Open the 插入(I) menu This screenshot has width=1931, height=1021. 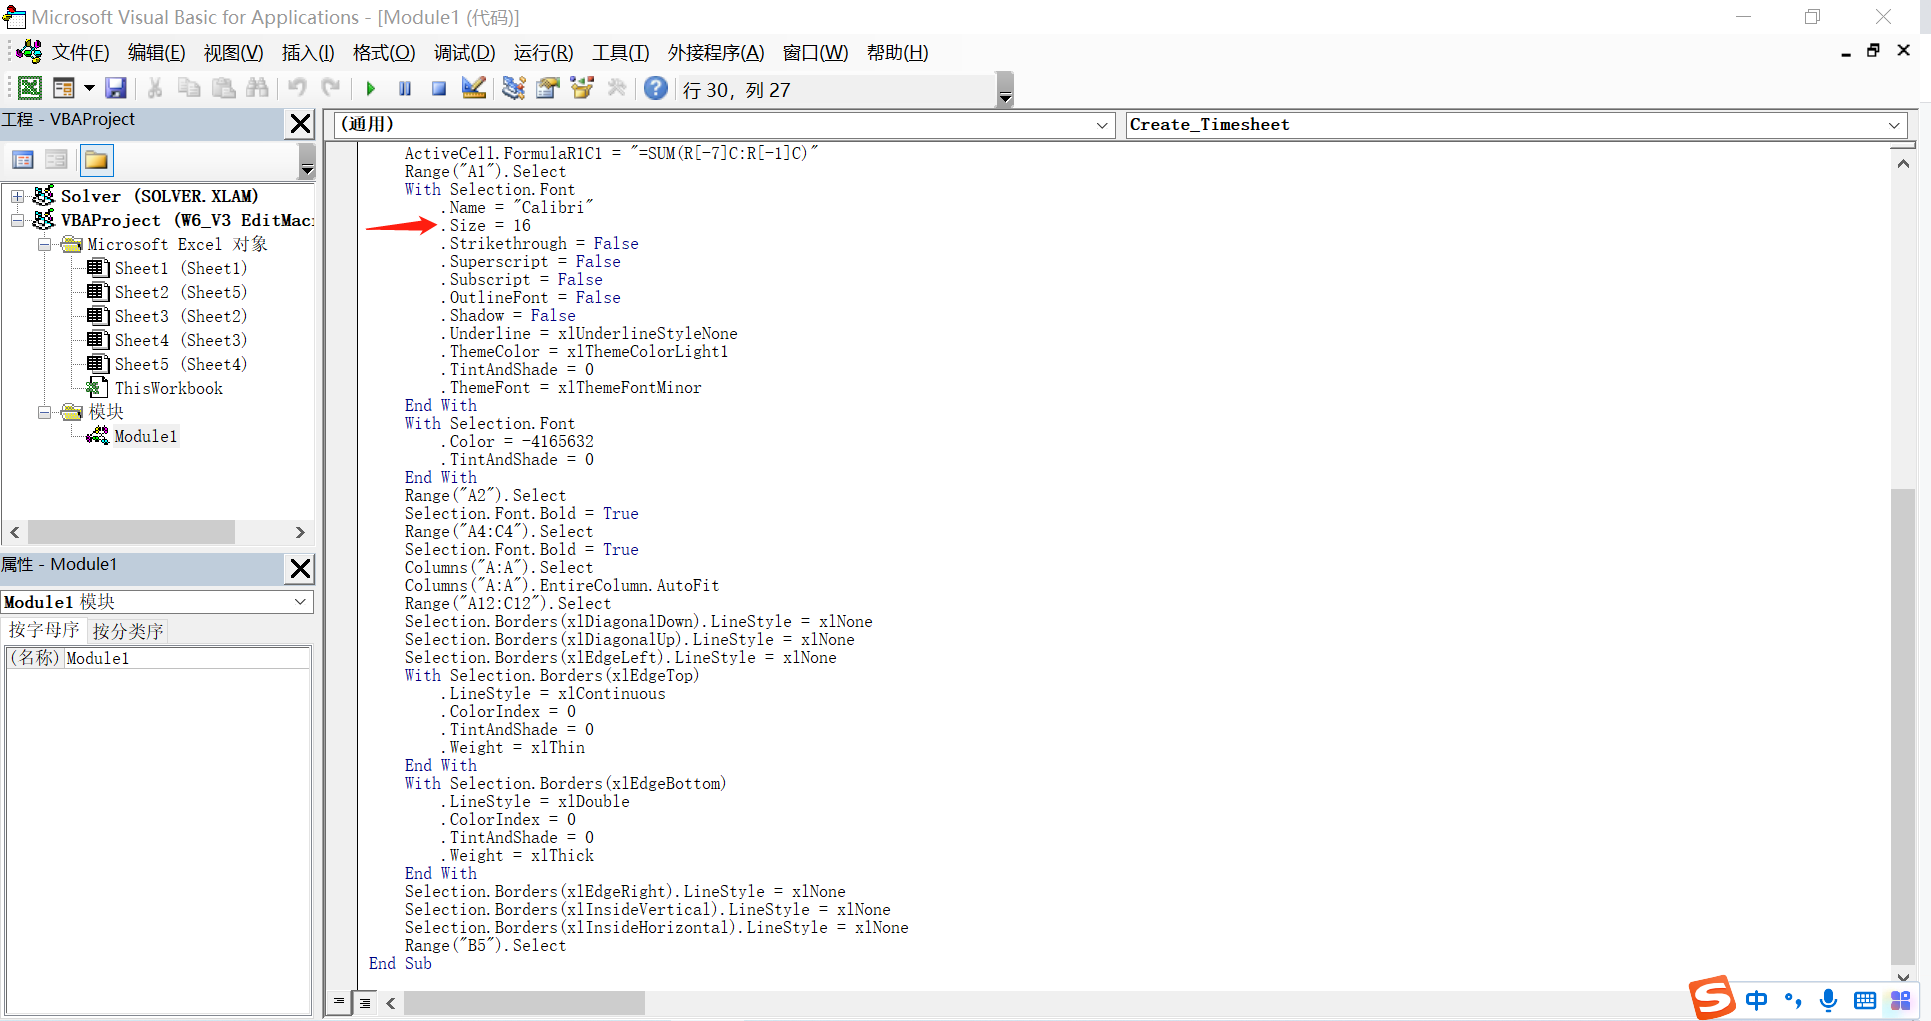[x=308, y=53]
